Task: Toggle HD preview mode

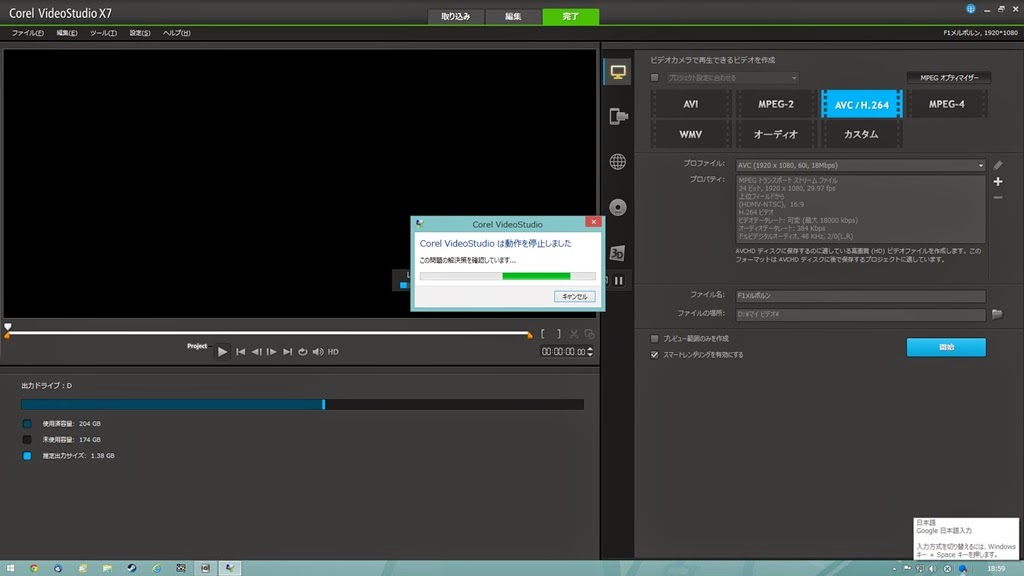Action: pyautogui.click(x=333, y=352)
